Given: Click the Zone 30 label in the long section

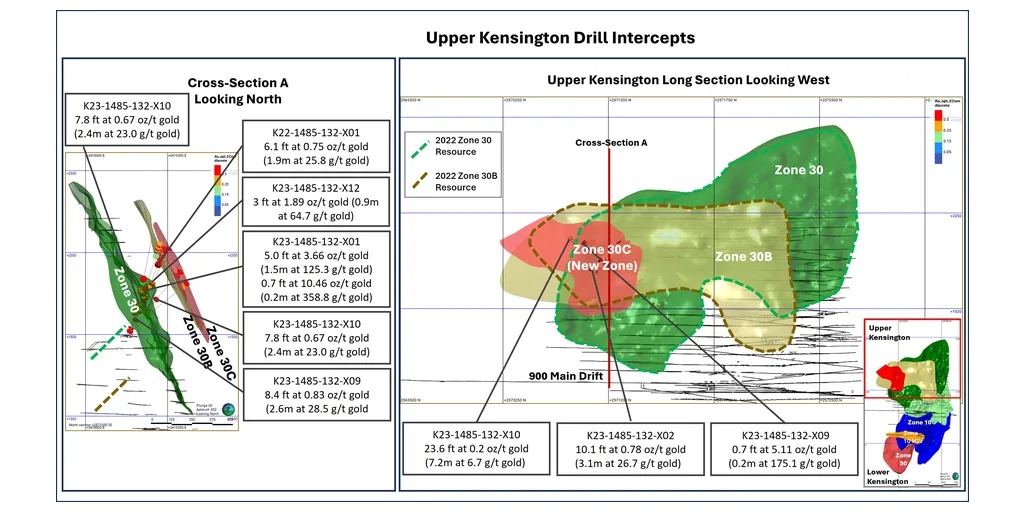Looking at the screenshot, I should pos(798,170).
